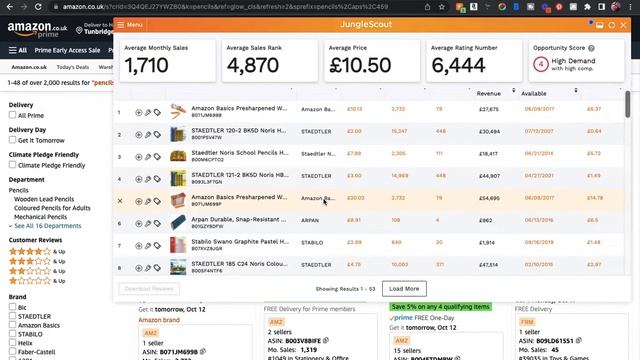The height and width of the screenshot is (360, 640).
Task: Click the plus icon in STAEDTLER 121-2 row 4
Action: click(139, 179)
